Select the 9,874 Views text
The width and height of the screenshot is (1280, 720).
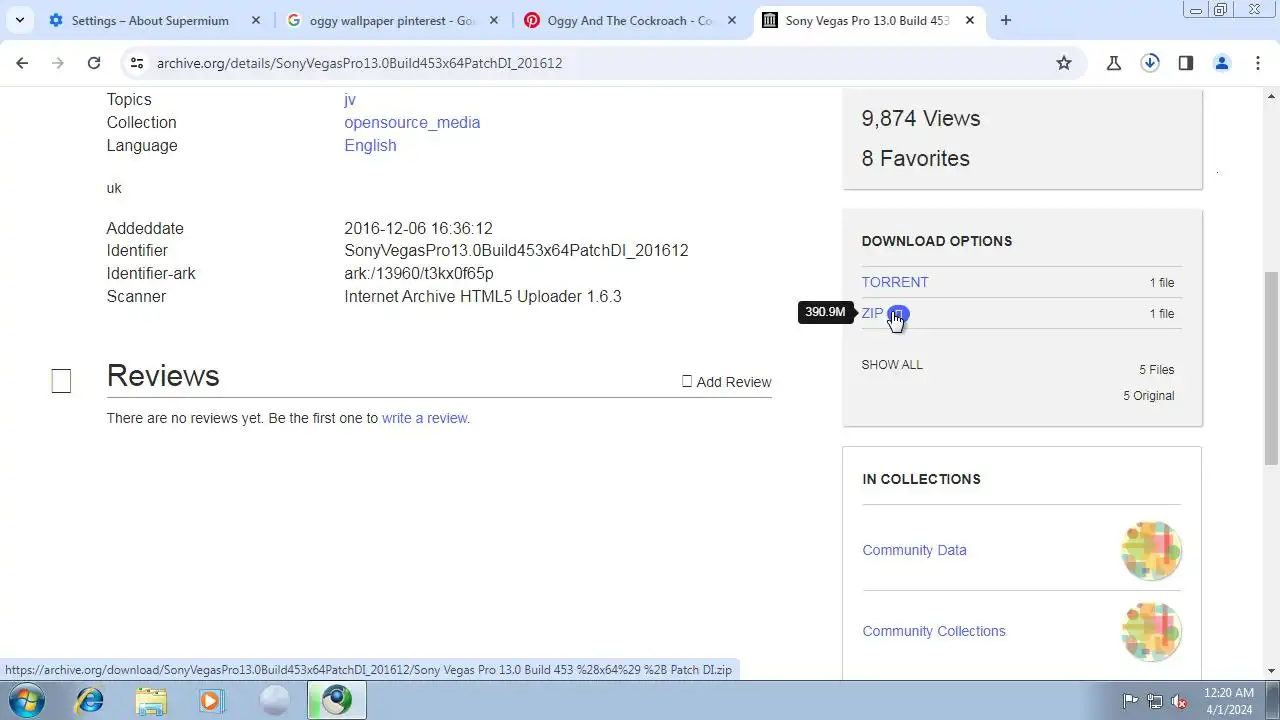(x=921, y=118)
